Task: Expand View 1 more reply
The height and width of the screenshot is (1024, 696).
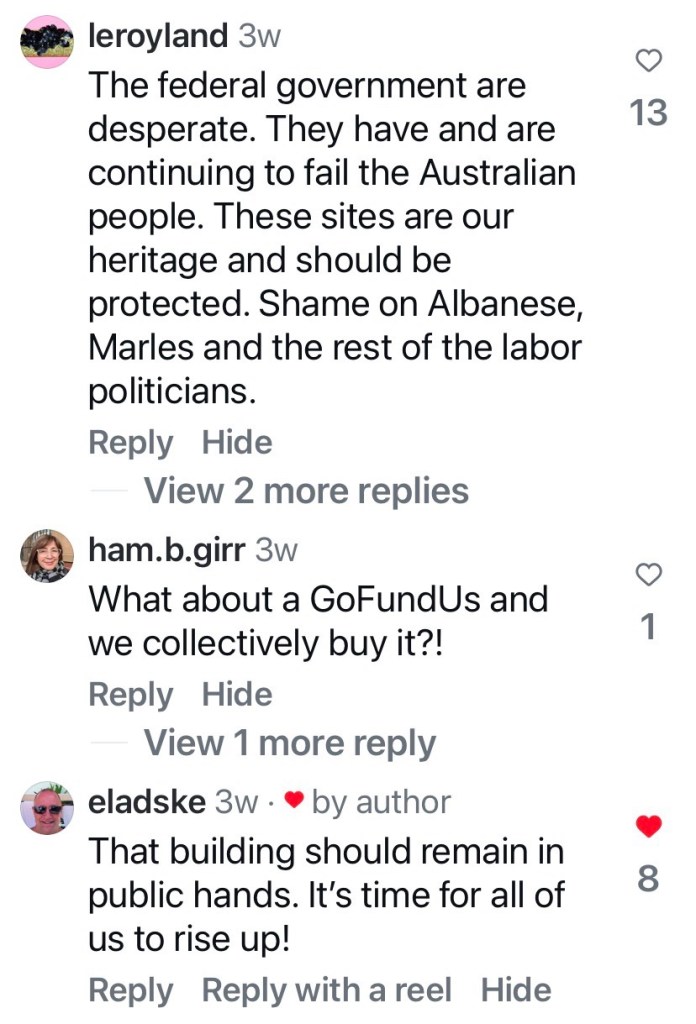Action: coord(290,743)
